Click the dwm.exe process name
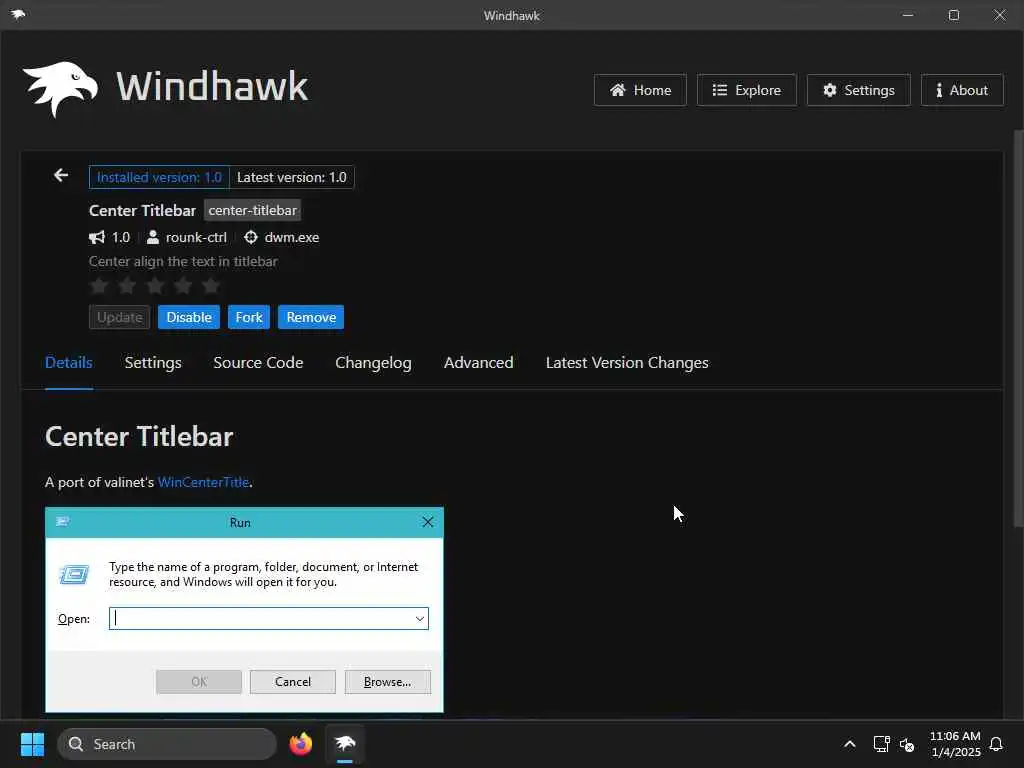The image size is (1024, 768). point(292,237)
